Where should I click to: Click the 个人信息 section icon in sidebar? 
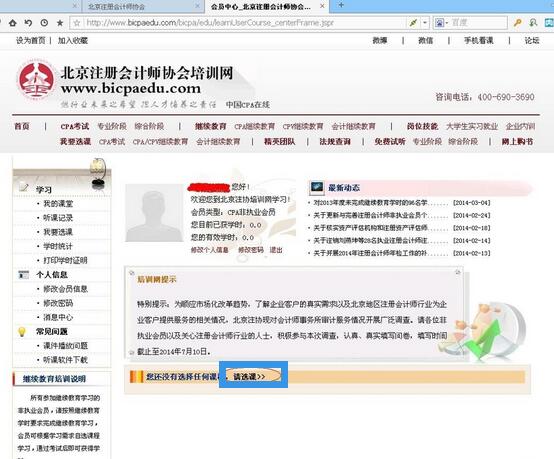(x=23, y=275)
